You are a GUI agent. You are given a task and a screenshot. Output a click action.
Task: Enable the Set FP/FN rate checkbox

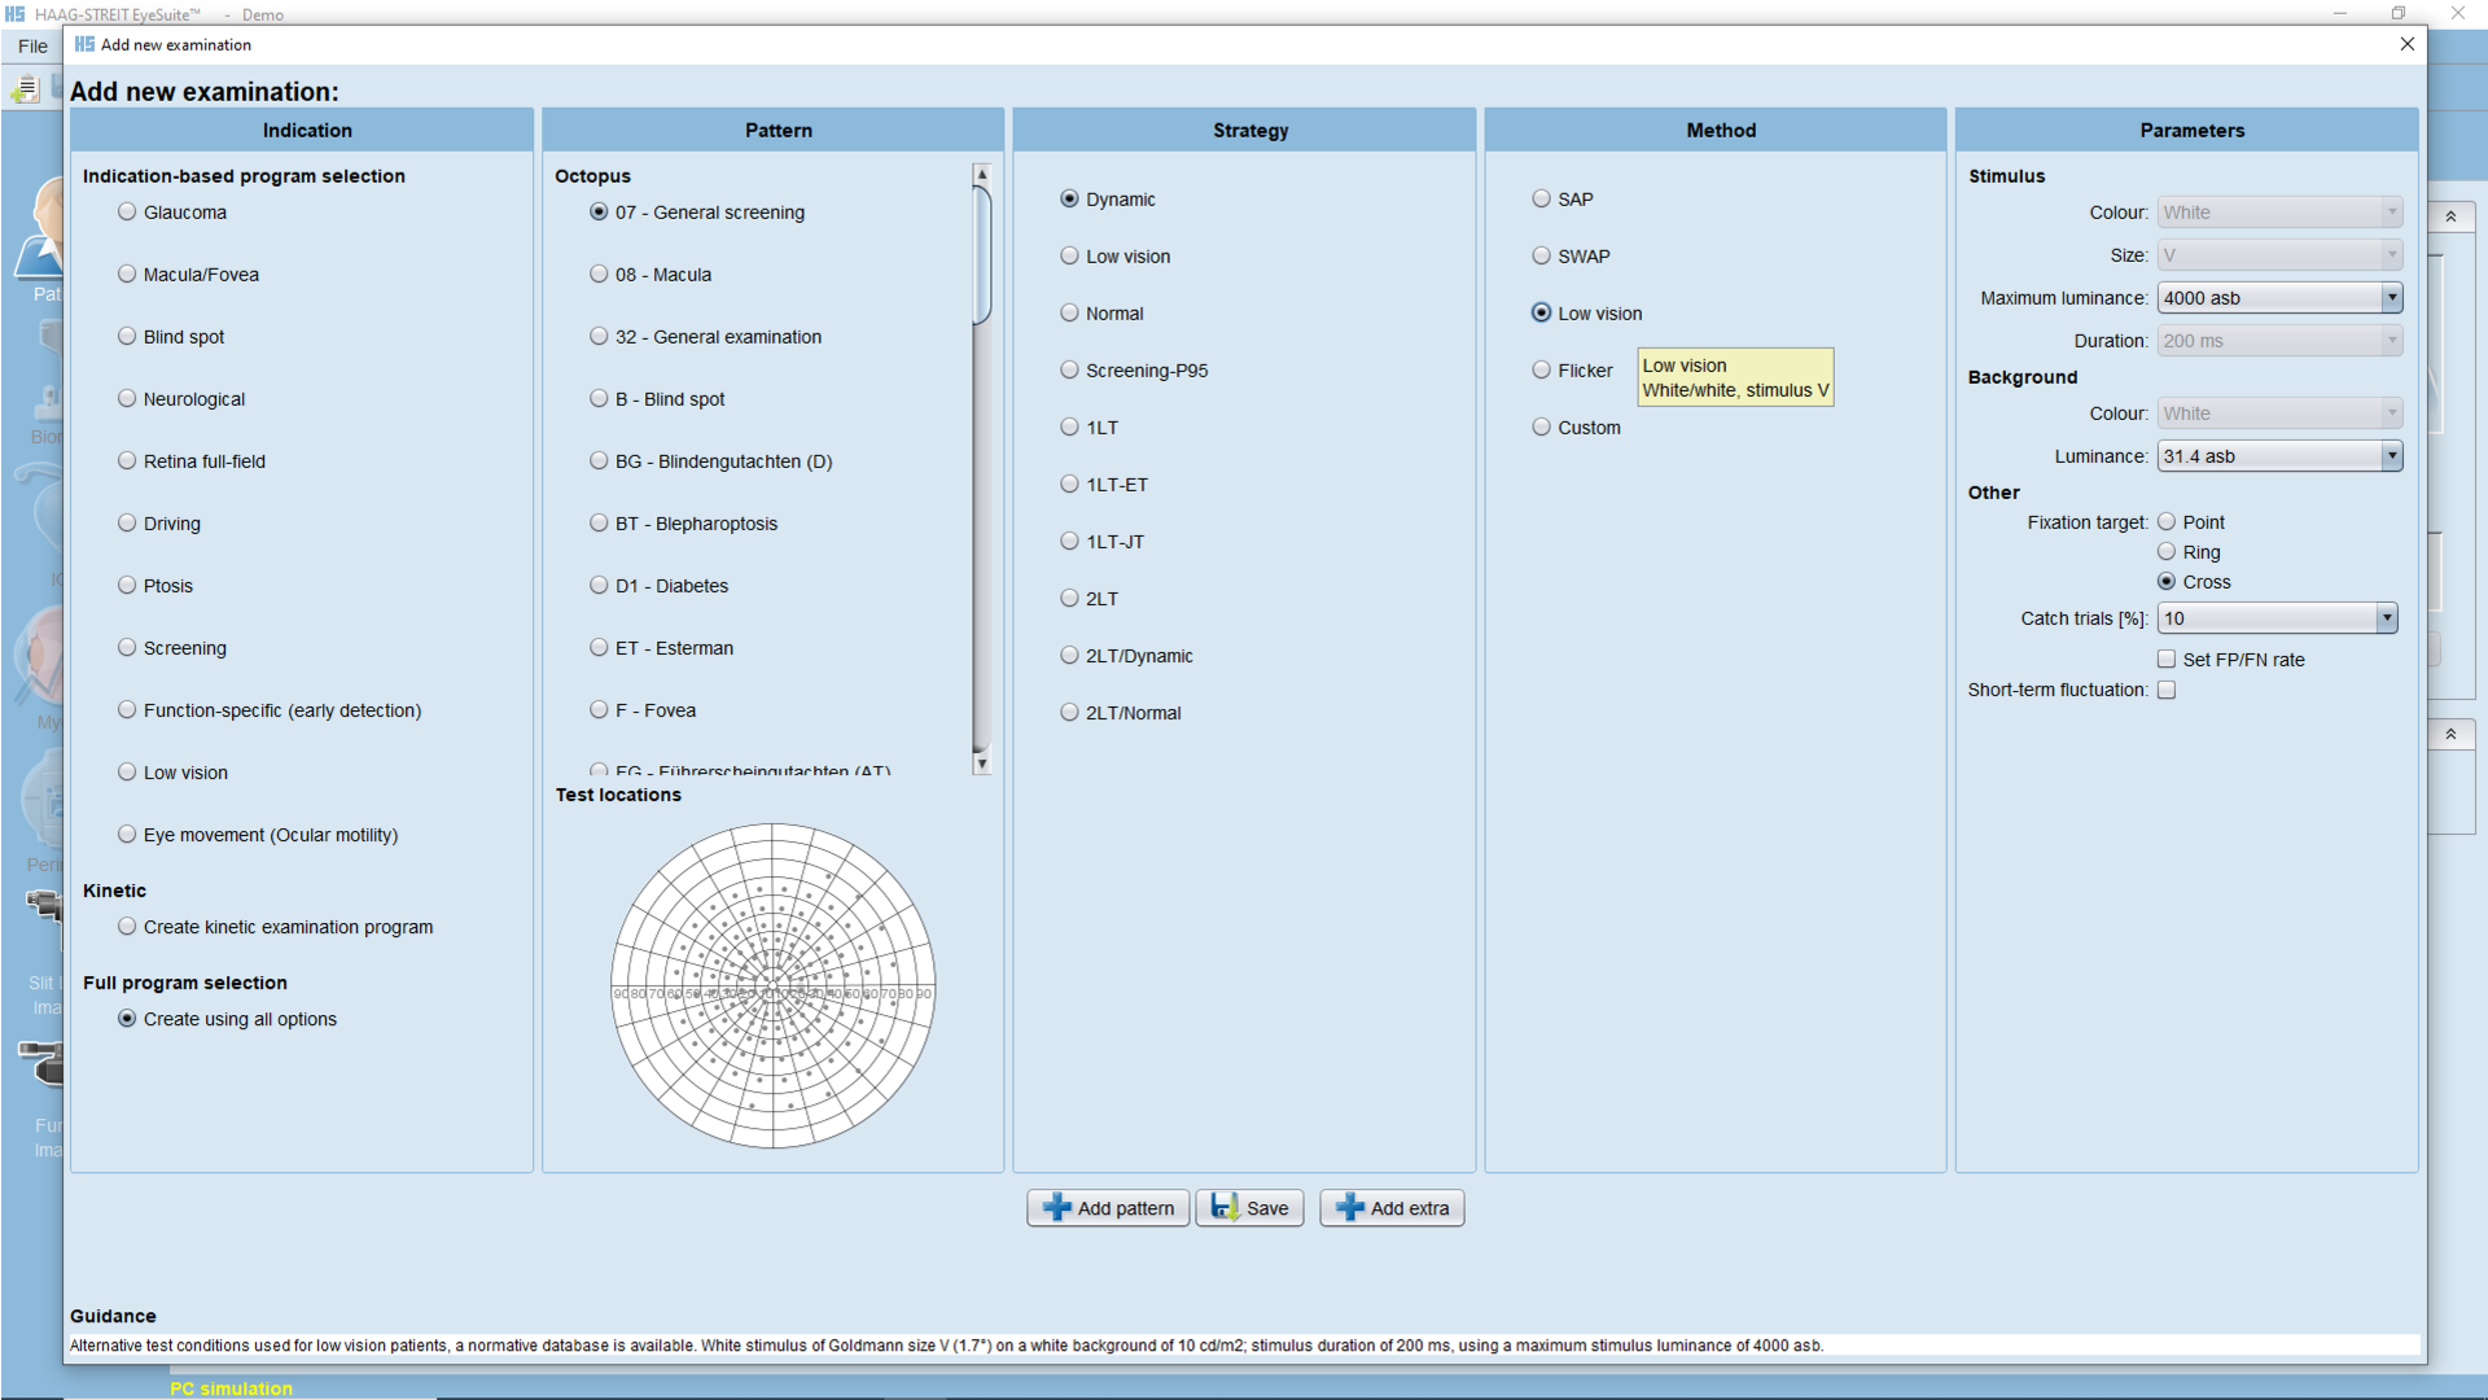pyautogui.click(x=2167, y=659)
